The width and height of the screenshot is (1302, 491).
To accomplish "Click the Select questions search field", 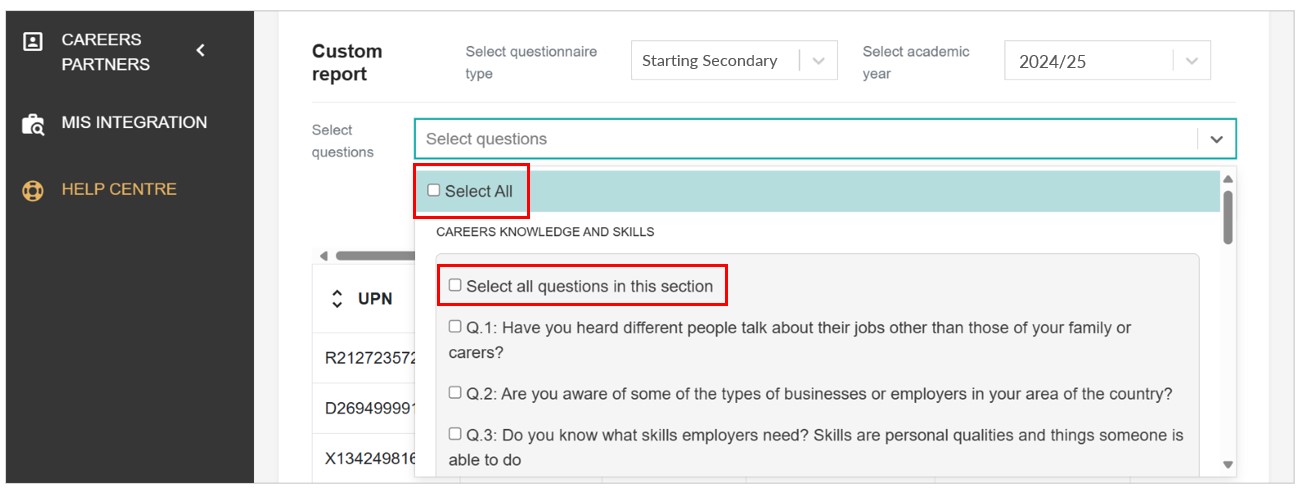I will pos(800,139).
